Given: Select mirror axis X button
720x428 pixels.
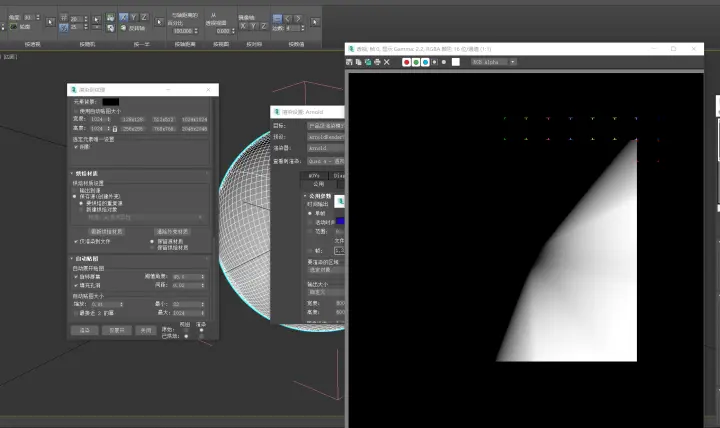Looking at the screenshot, I should [x=243, y=27].
